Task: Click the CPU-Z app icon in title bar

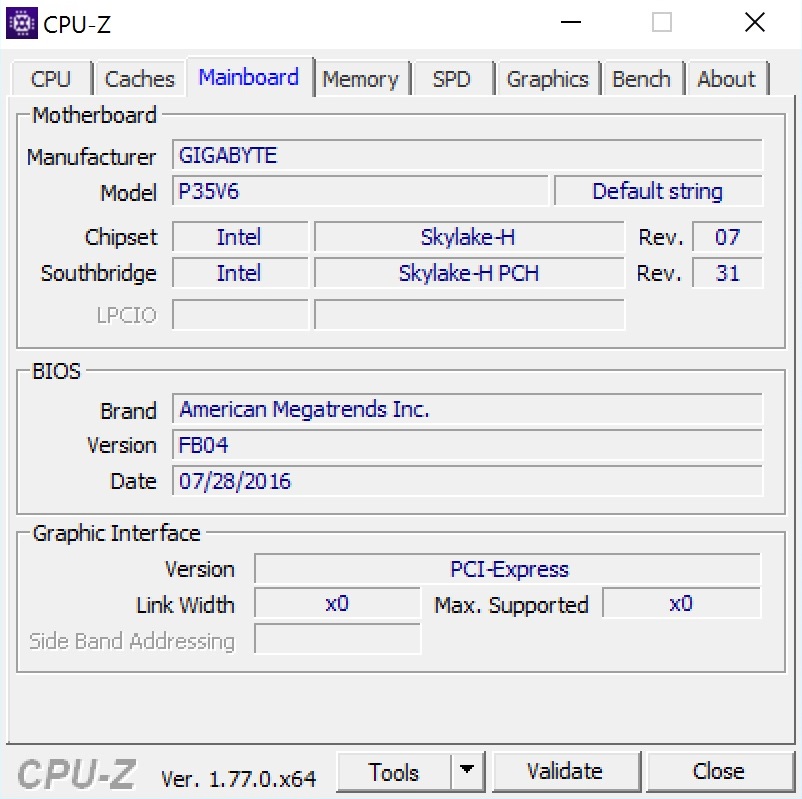Action: pyautogui.click(x=21, y=23)
